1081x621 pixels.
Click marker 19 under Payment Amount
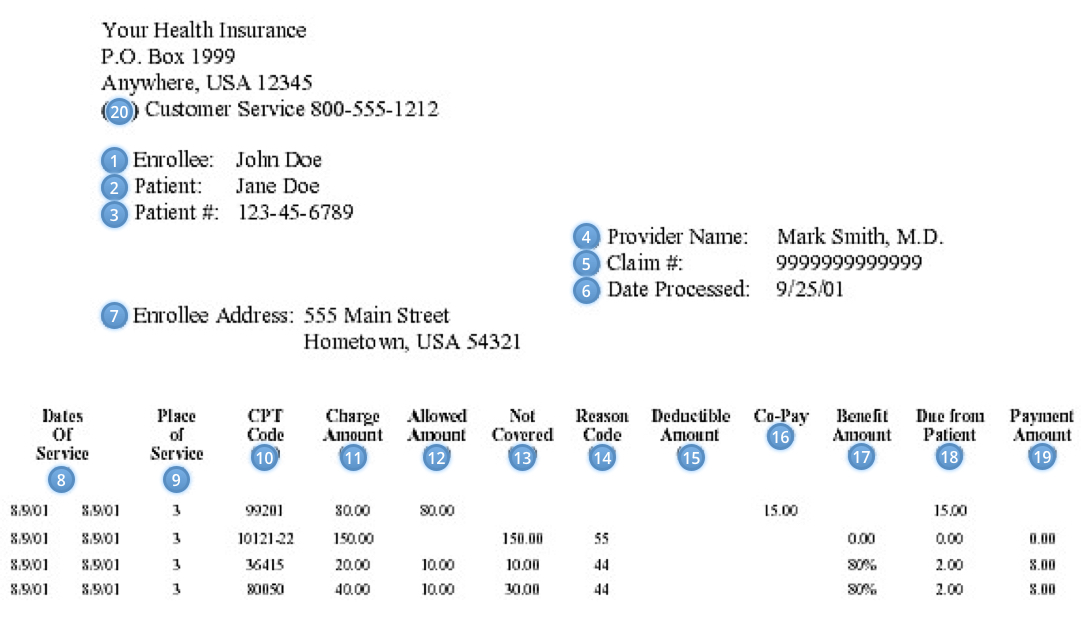(1043, 458)
